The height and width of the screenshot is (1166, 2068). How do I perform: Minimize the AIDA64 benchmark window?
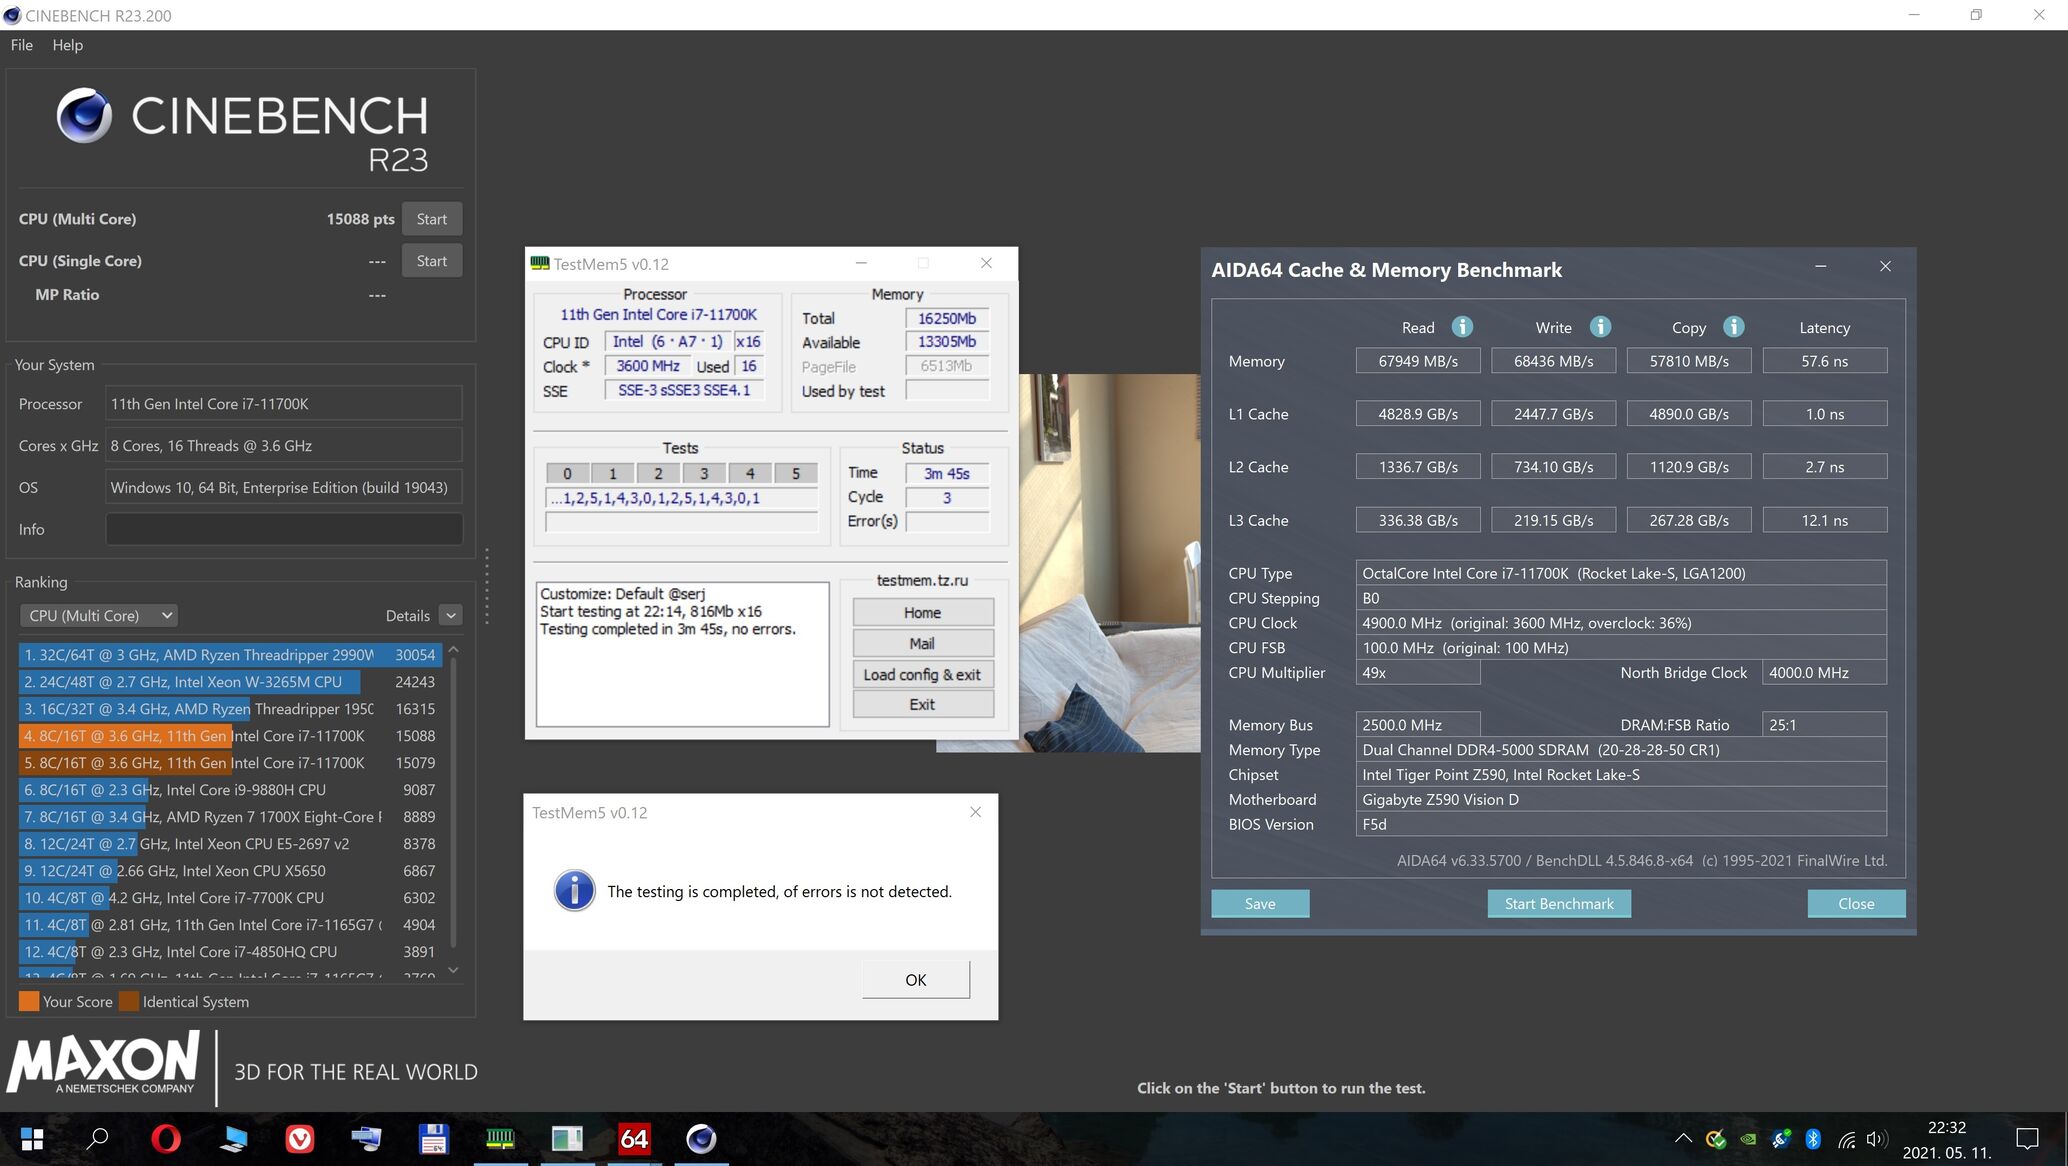coord(1820,266)
